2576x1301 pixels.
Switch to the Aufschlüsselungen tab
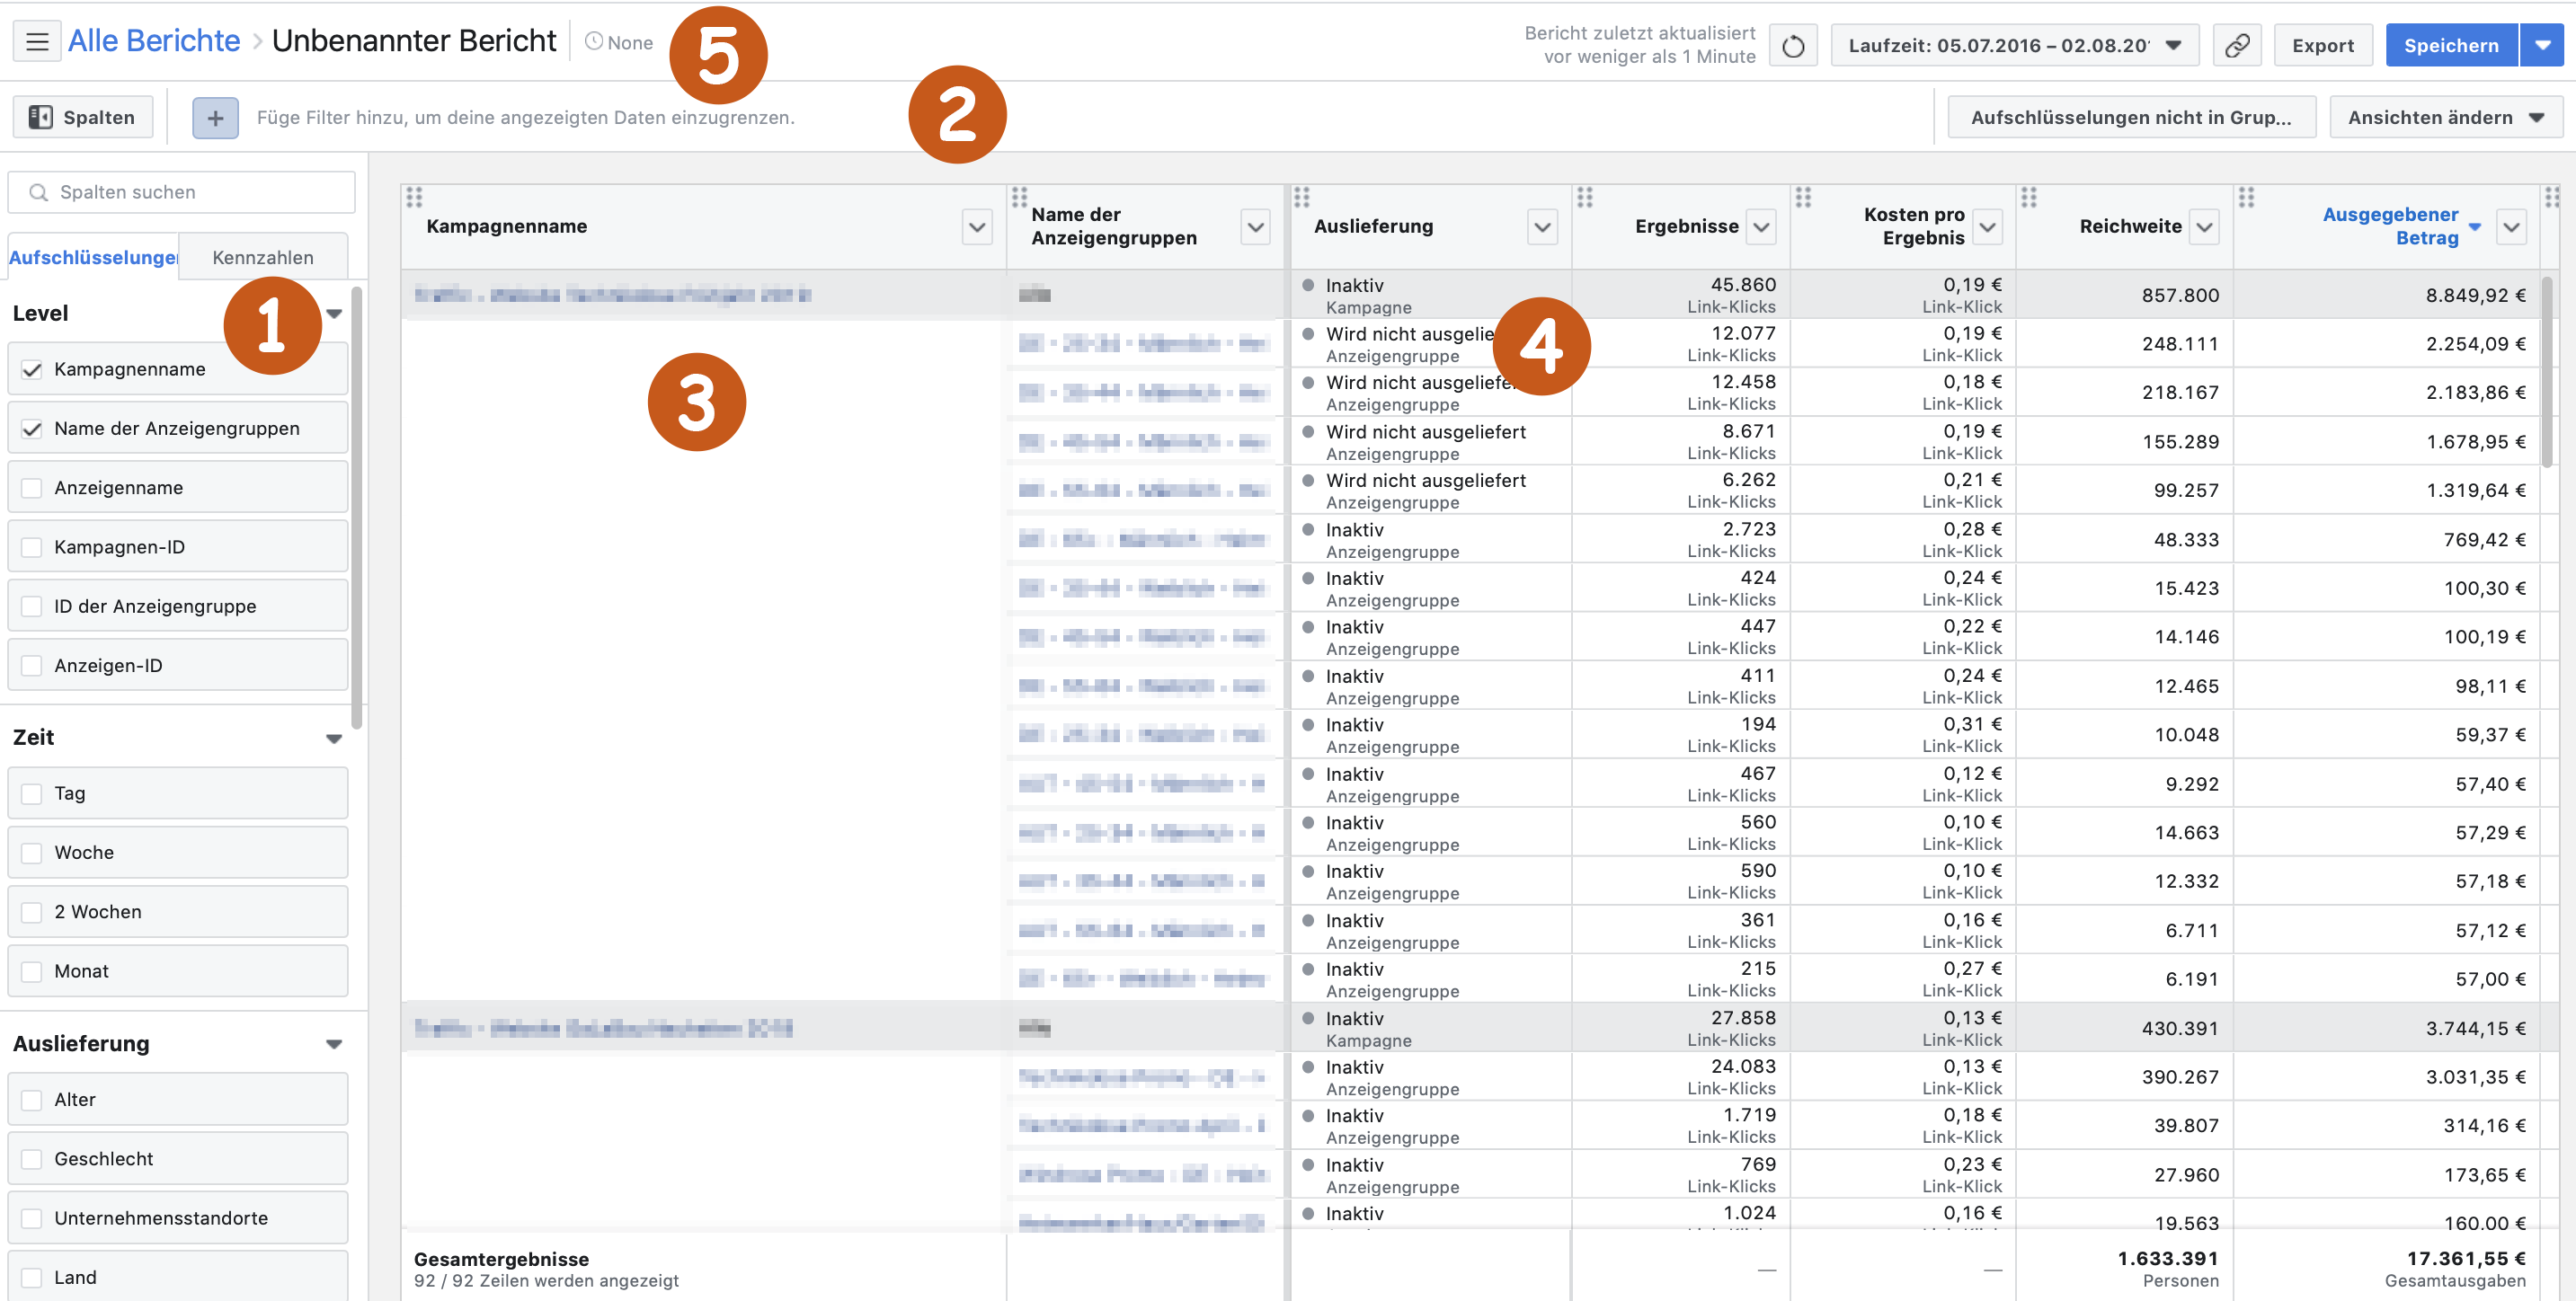coord(93,258)
